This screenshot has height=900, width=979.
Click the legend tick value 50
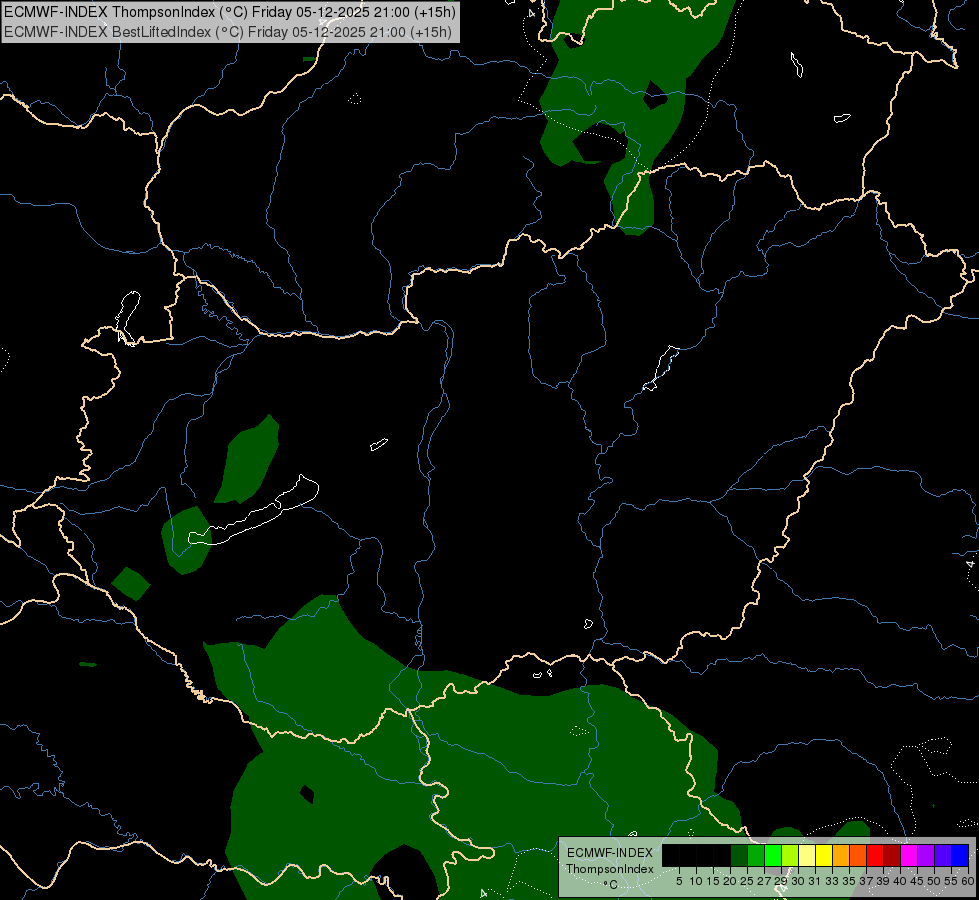(934, 881)
